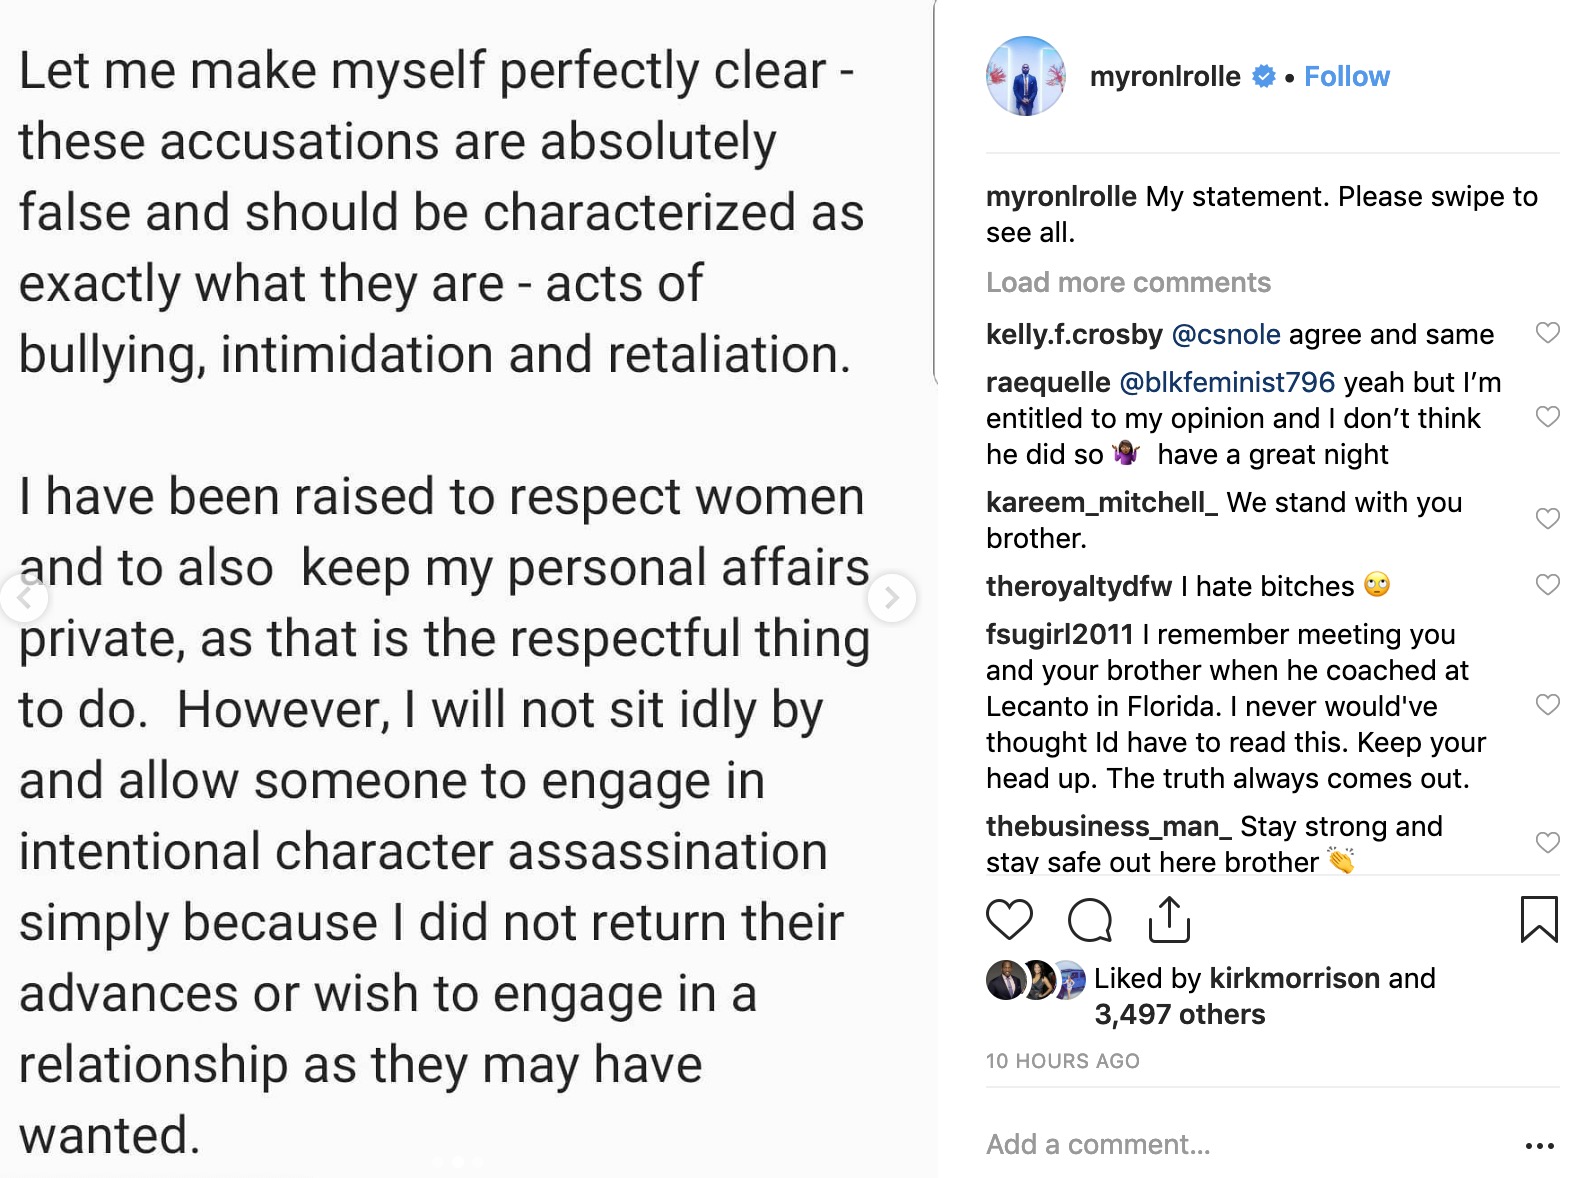Open @blkfeminist796 mention link
The width and height of the screenshot is (1596, 1178).
1227,383
